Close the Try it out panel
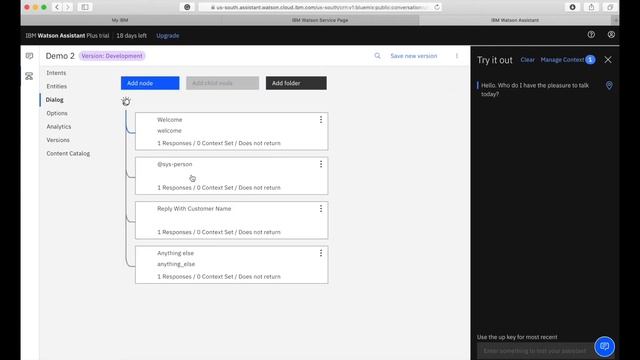 click(608, 60)
